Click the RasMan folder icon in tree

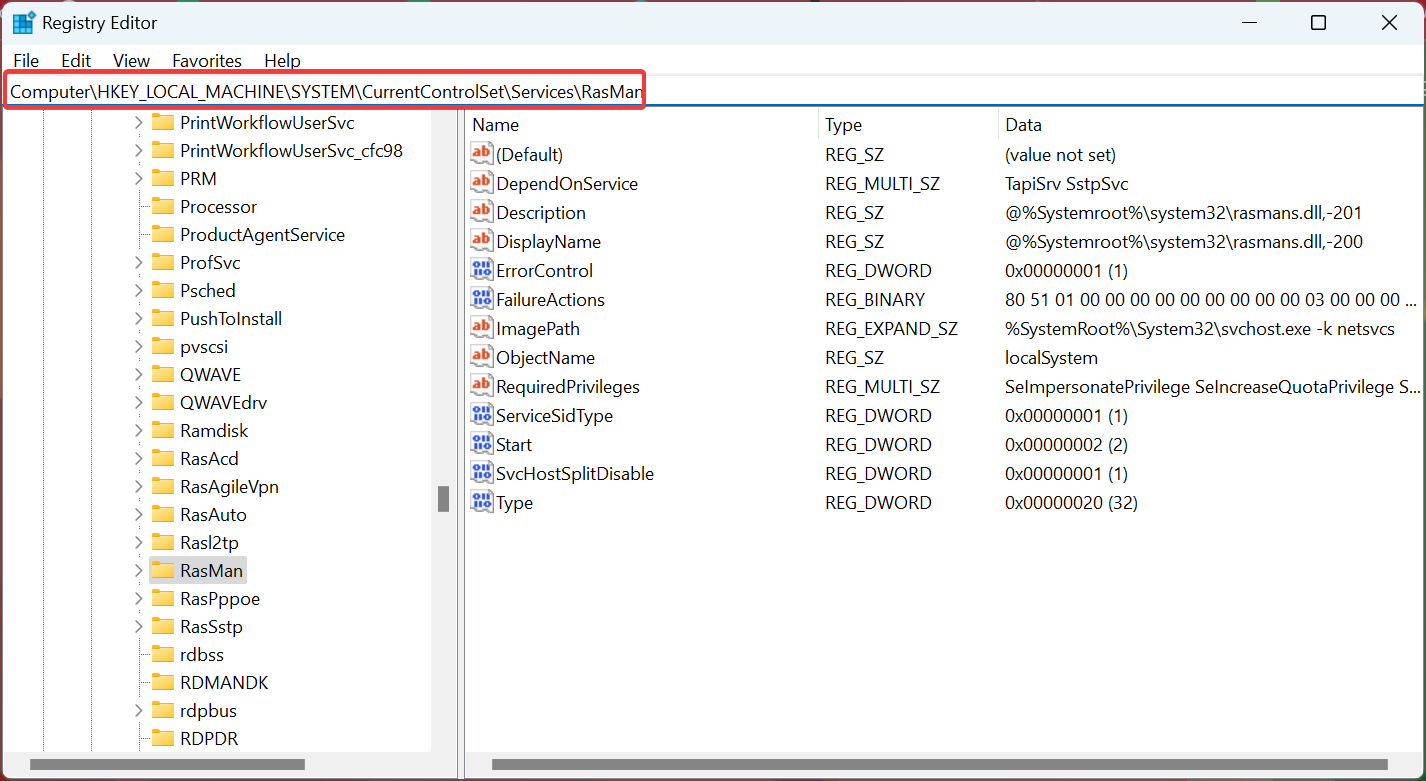[x=163, y=571]
